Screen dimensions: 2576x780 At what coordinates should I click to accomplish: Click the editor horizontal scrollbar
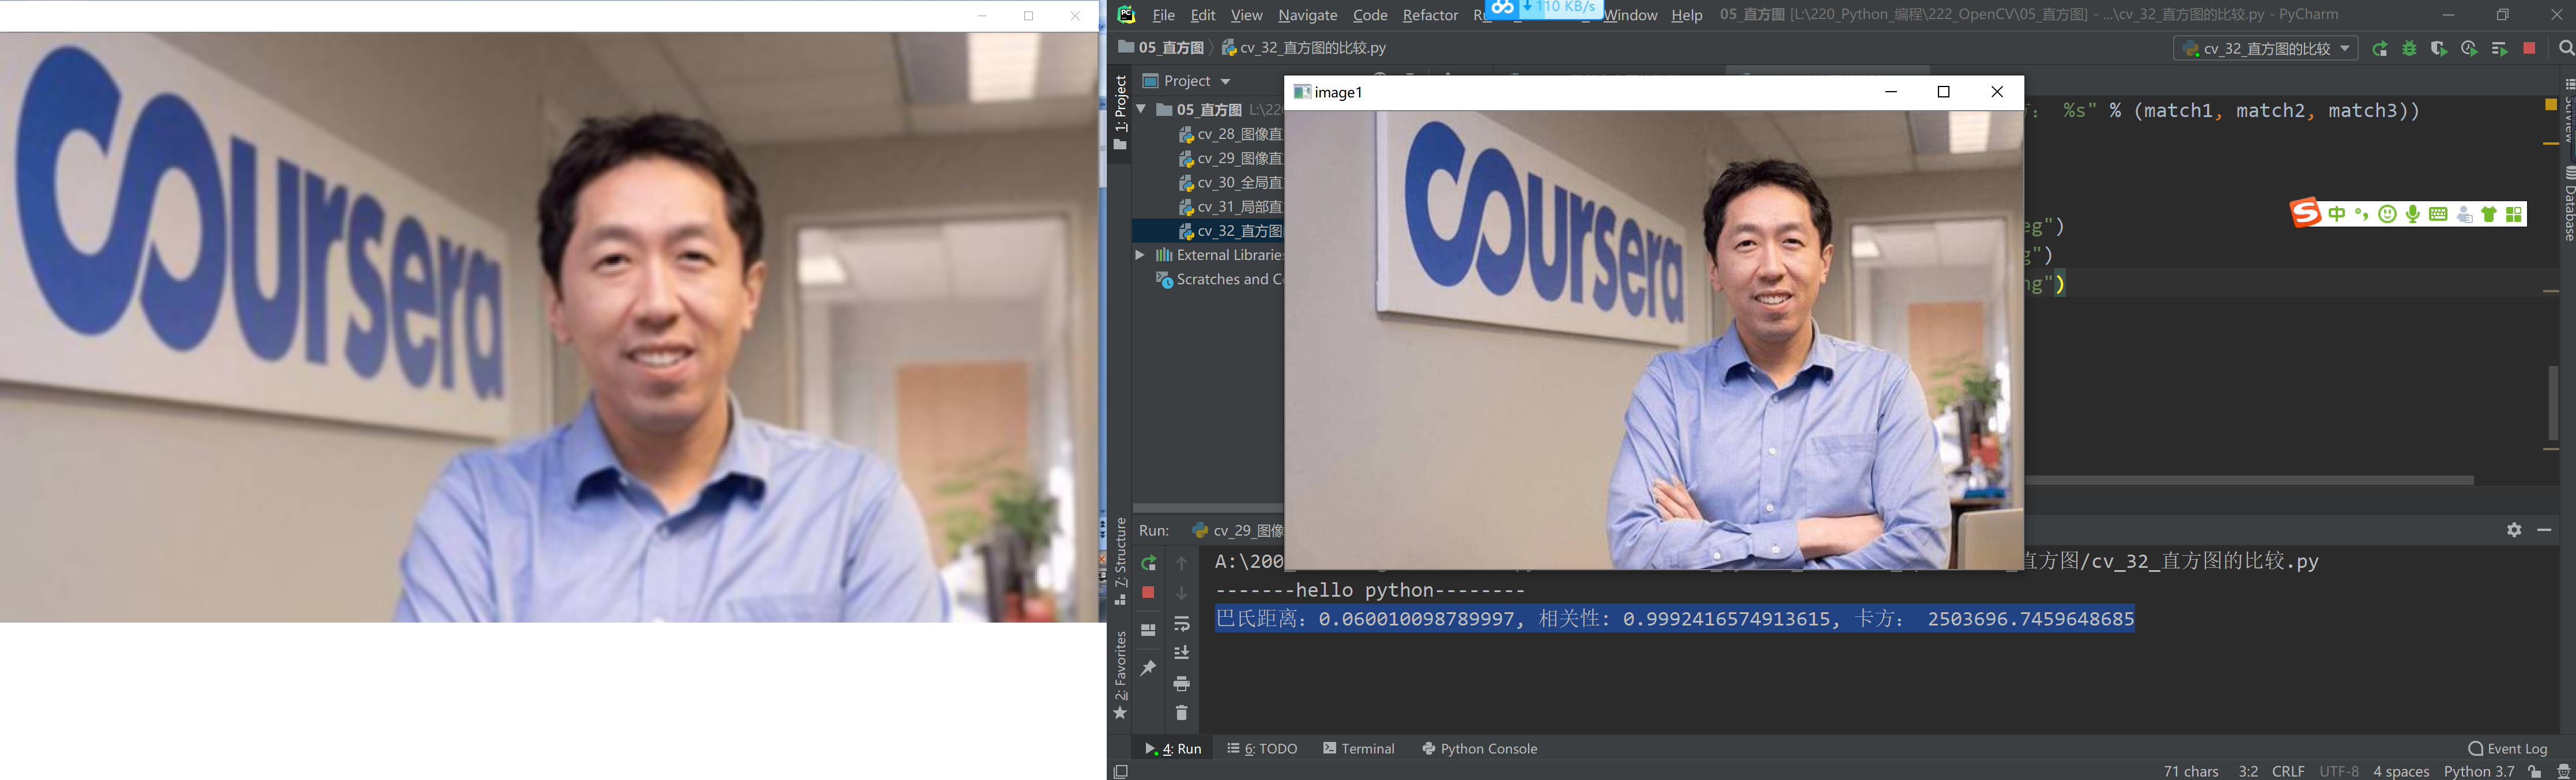[x=2250, y=481]
